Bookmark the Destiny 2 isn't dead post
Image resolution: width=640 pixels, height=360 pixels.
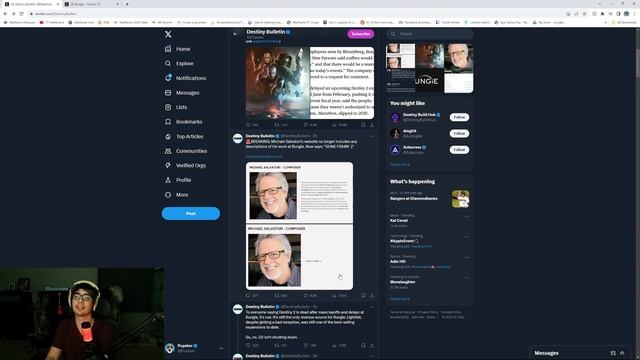pos(363,345)
